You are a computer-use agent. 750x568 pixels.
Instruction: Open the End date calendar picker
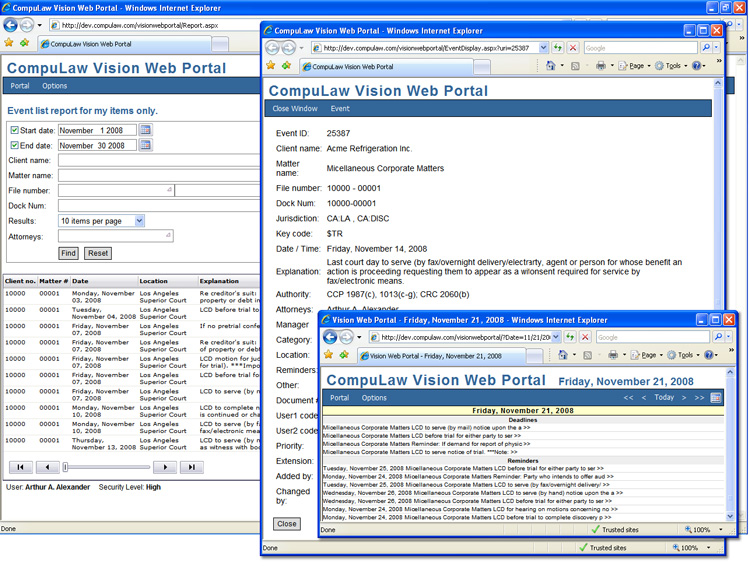(146, 145)
